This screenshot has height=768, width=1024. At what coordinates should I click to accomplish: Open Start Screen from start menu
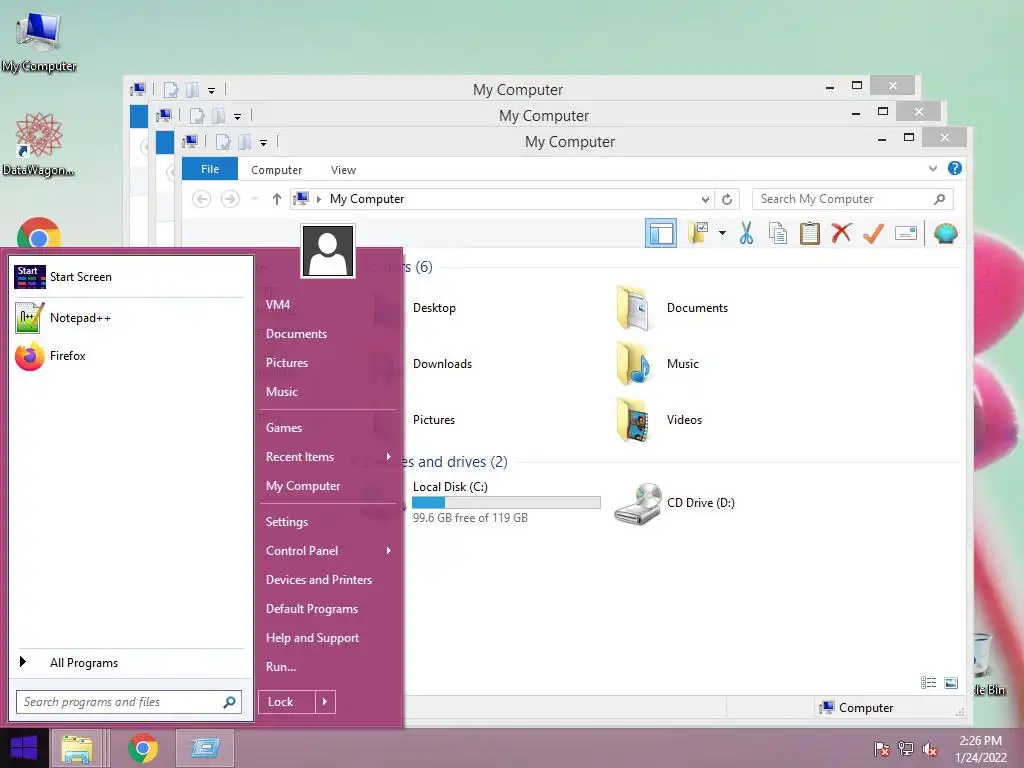point(129,277)
